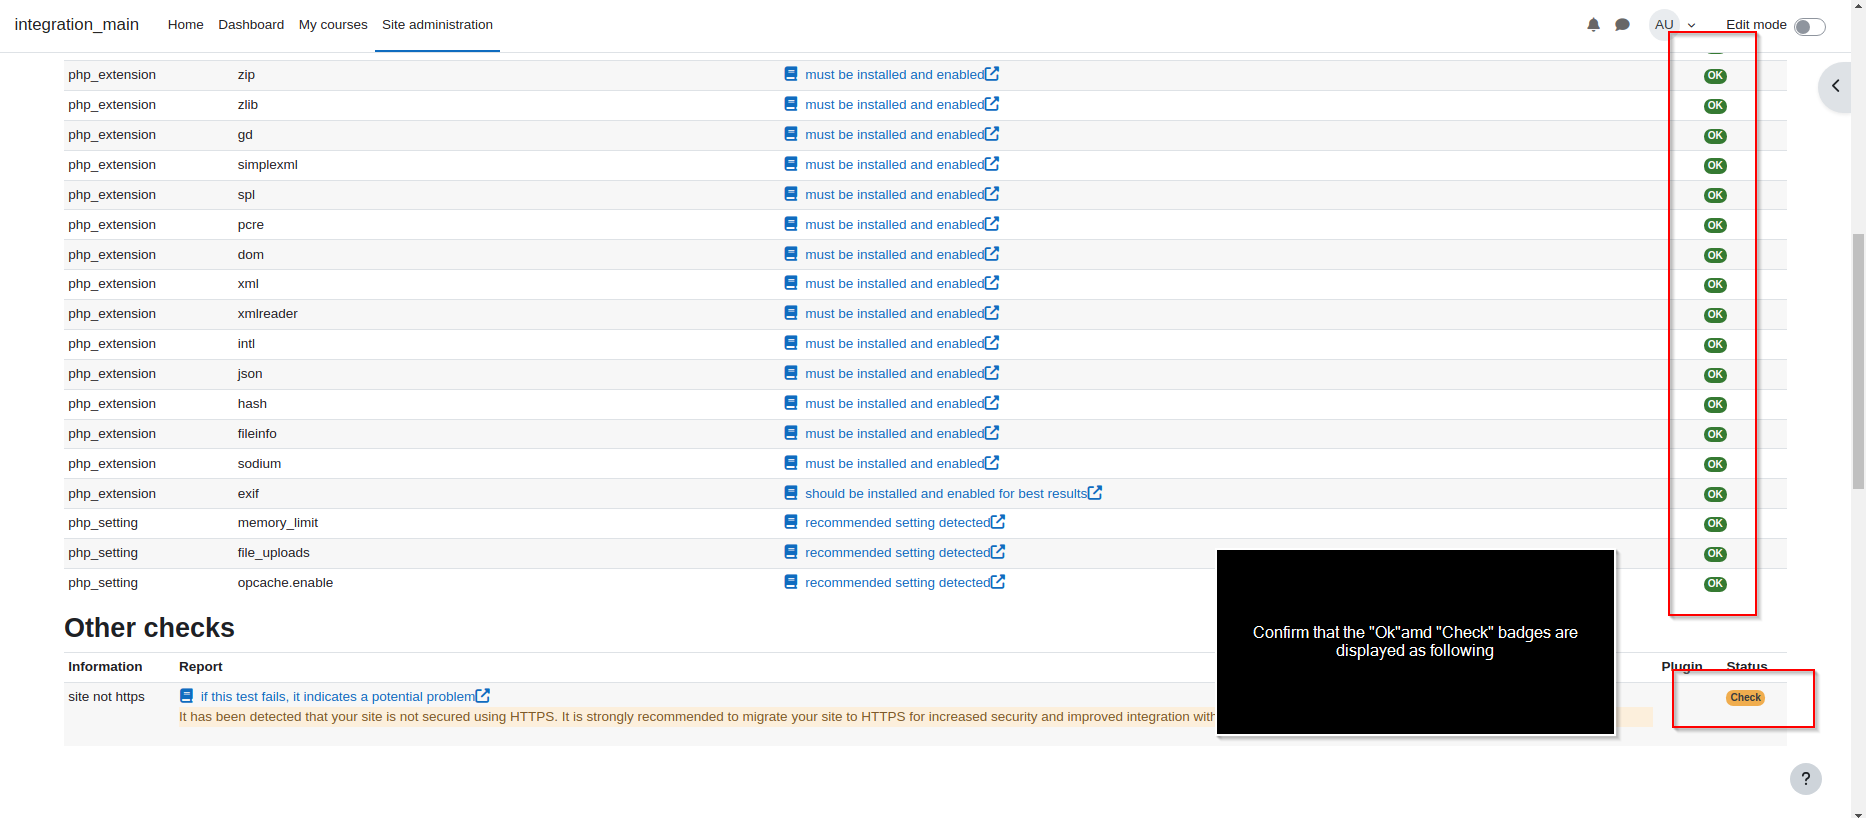Click external link icon in memory_limit row

point(998,522)
